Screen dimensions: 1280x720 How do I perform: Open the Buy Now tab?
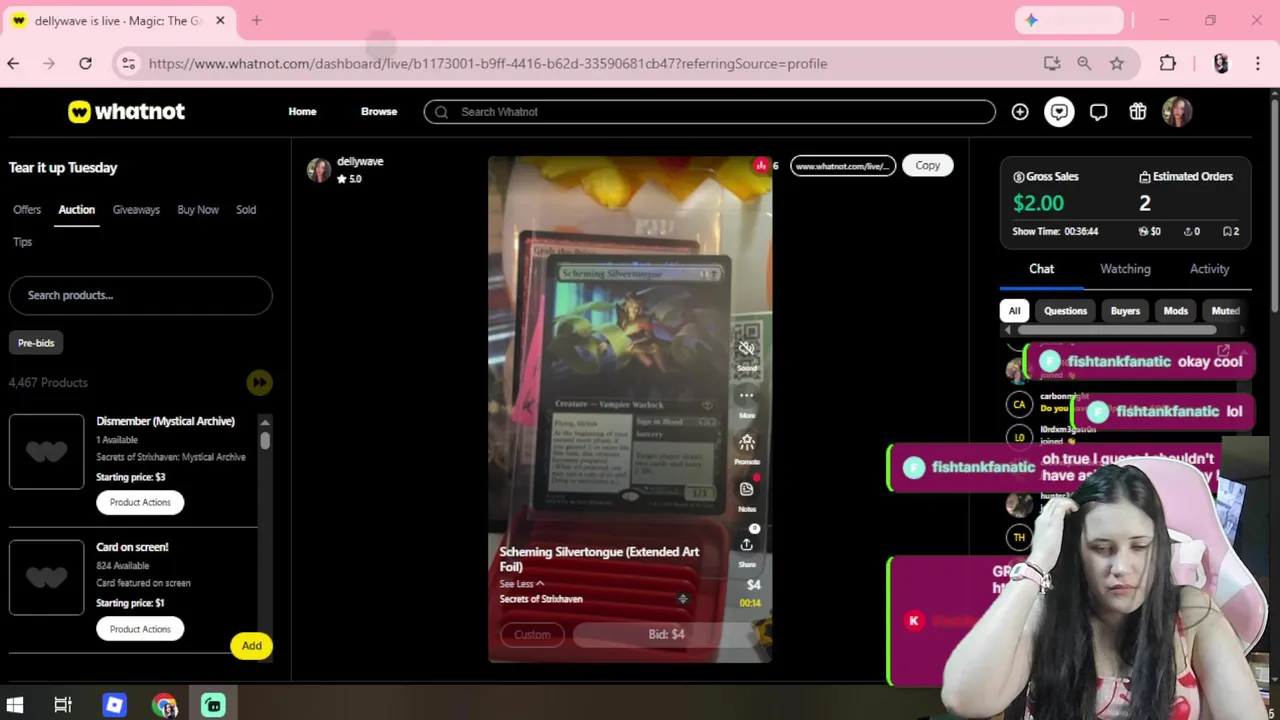pos(198,210)
